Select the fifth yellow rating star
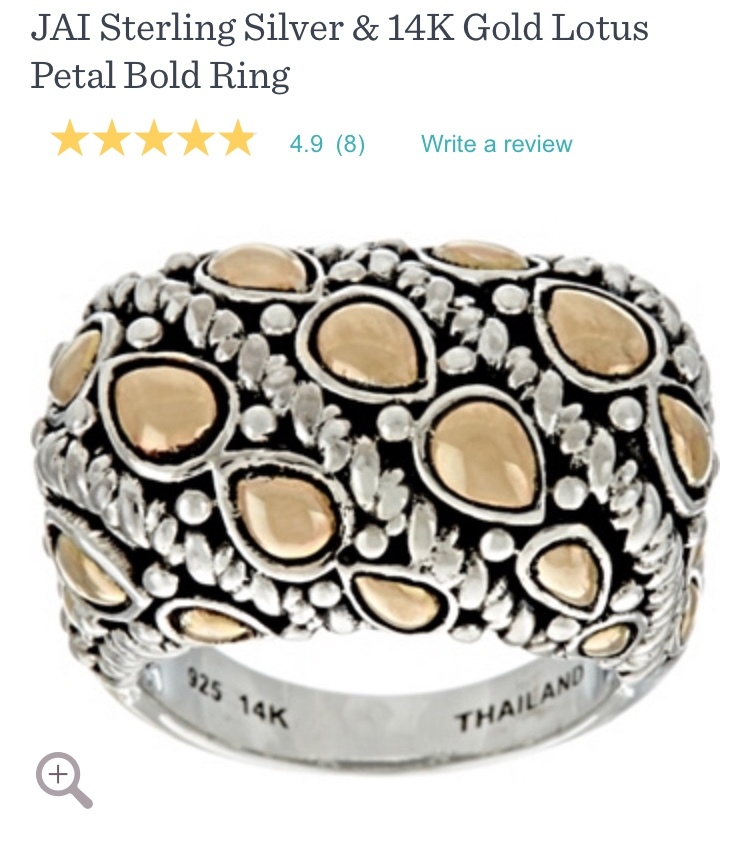 pyautogui.click(x=238, y=138)
